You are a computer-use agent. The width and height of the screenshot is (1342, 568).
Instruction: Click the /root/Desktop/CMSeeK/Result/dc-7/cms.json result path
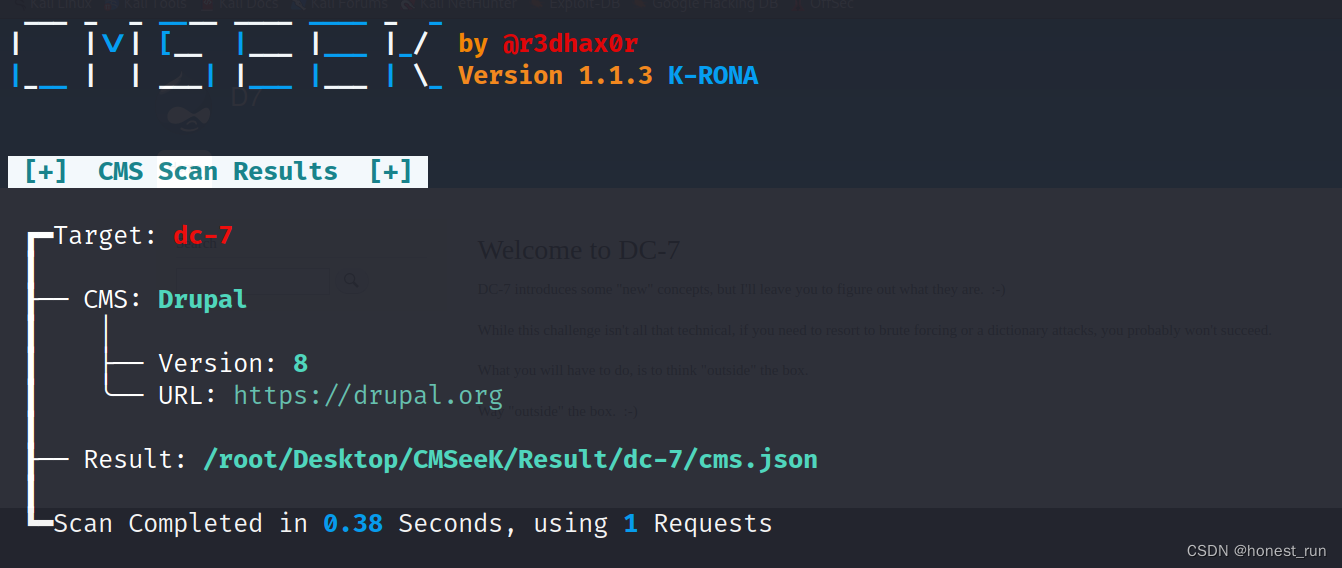510,459
